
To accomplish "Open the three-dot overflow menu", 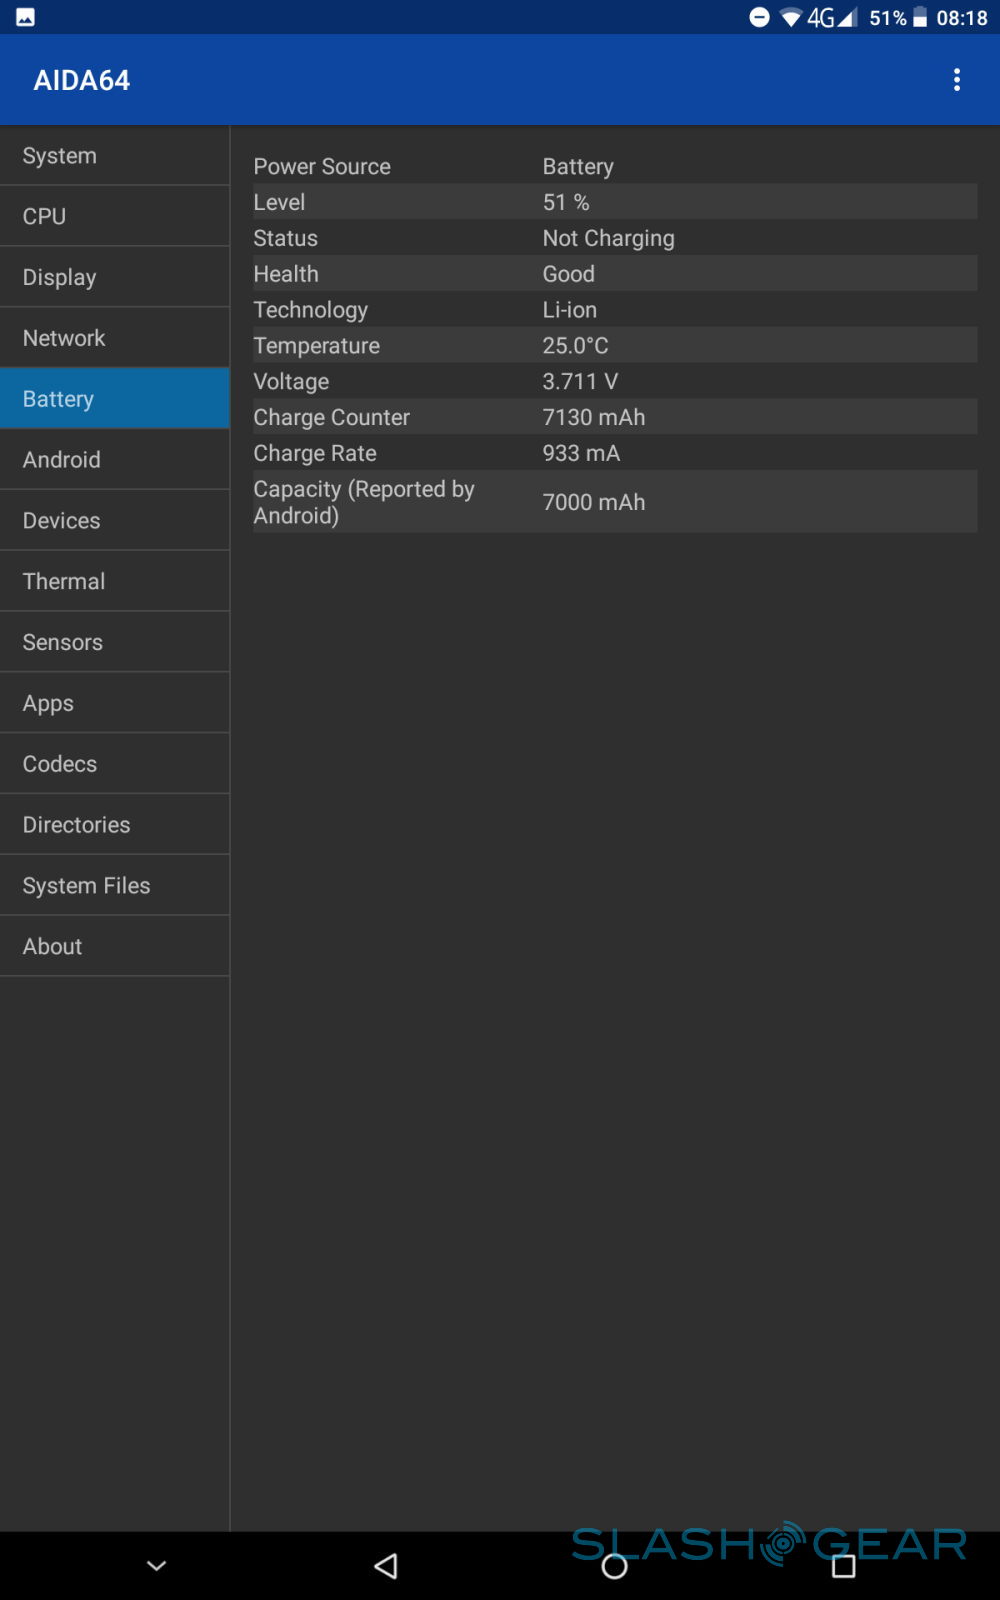I will (x=957, y=80).
